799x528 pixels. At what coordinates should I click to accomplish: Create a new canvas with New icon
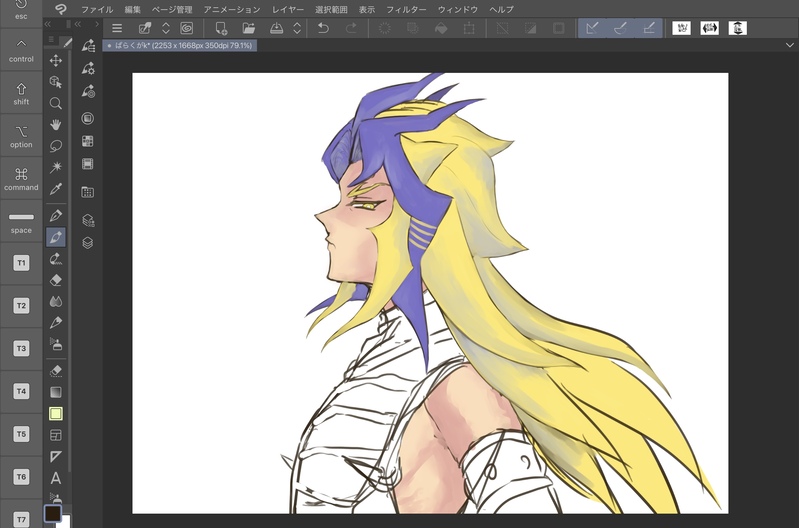(x=221, y=28)
